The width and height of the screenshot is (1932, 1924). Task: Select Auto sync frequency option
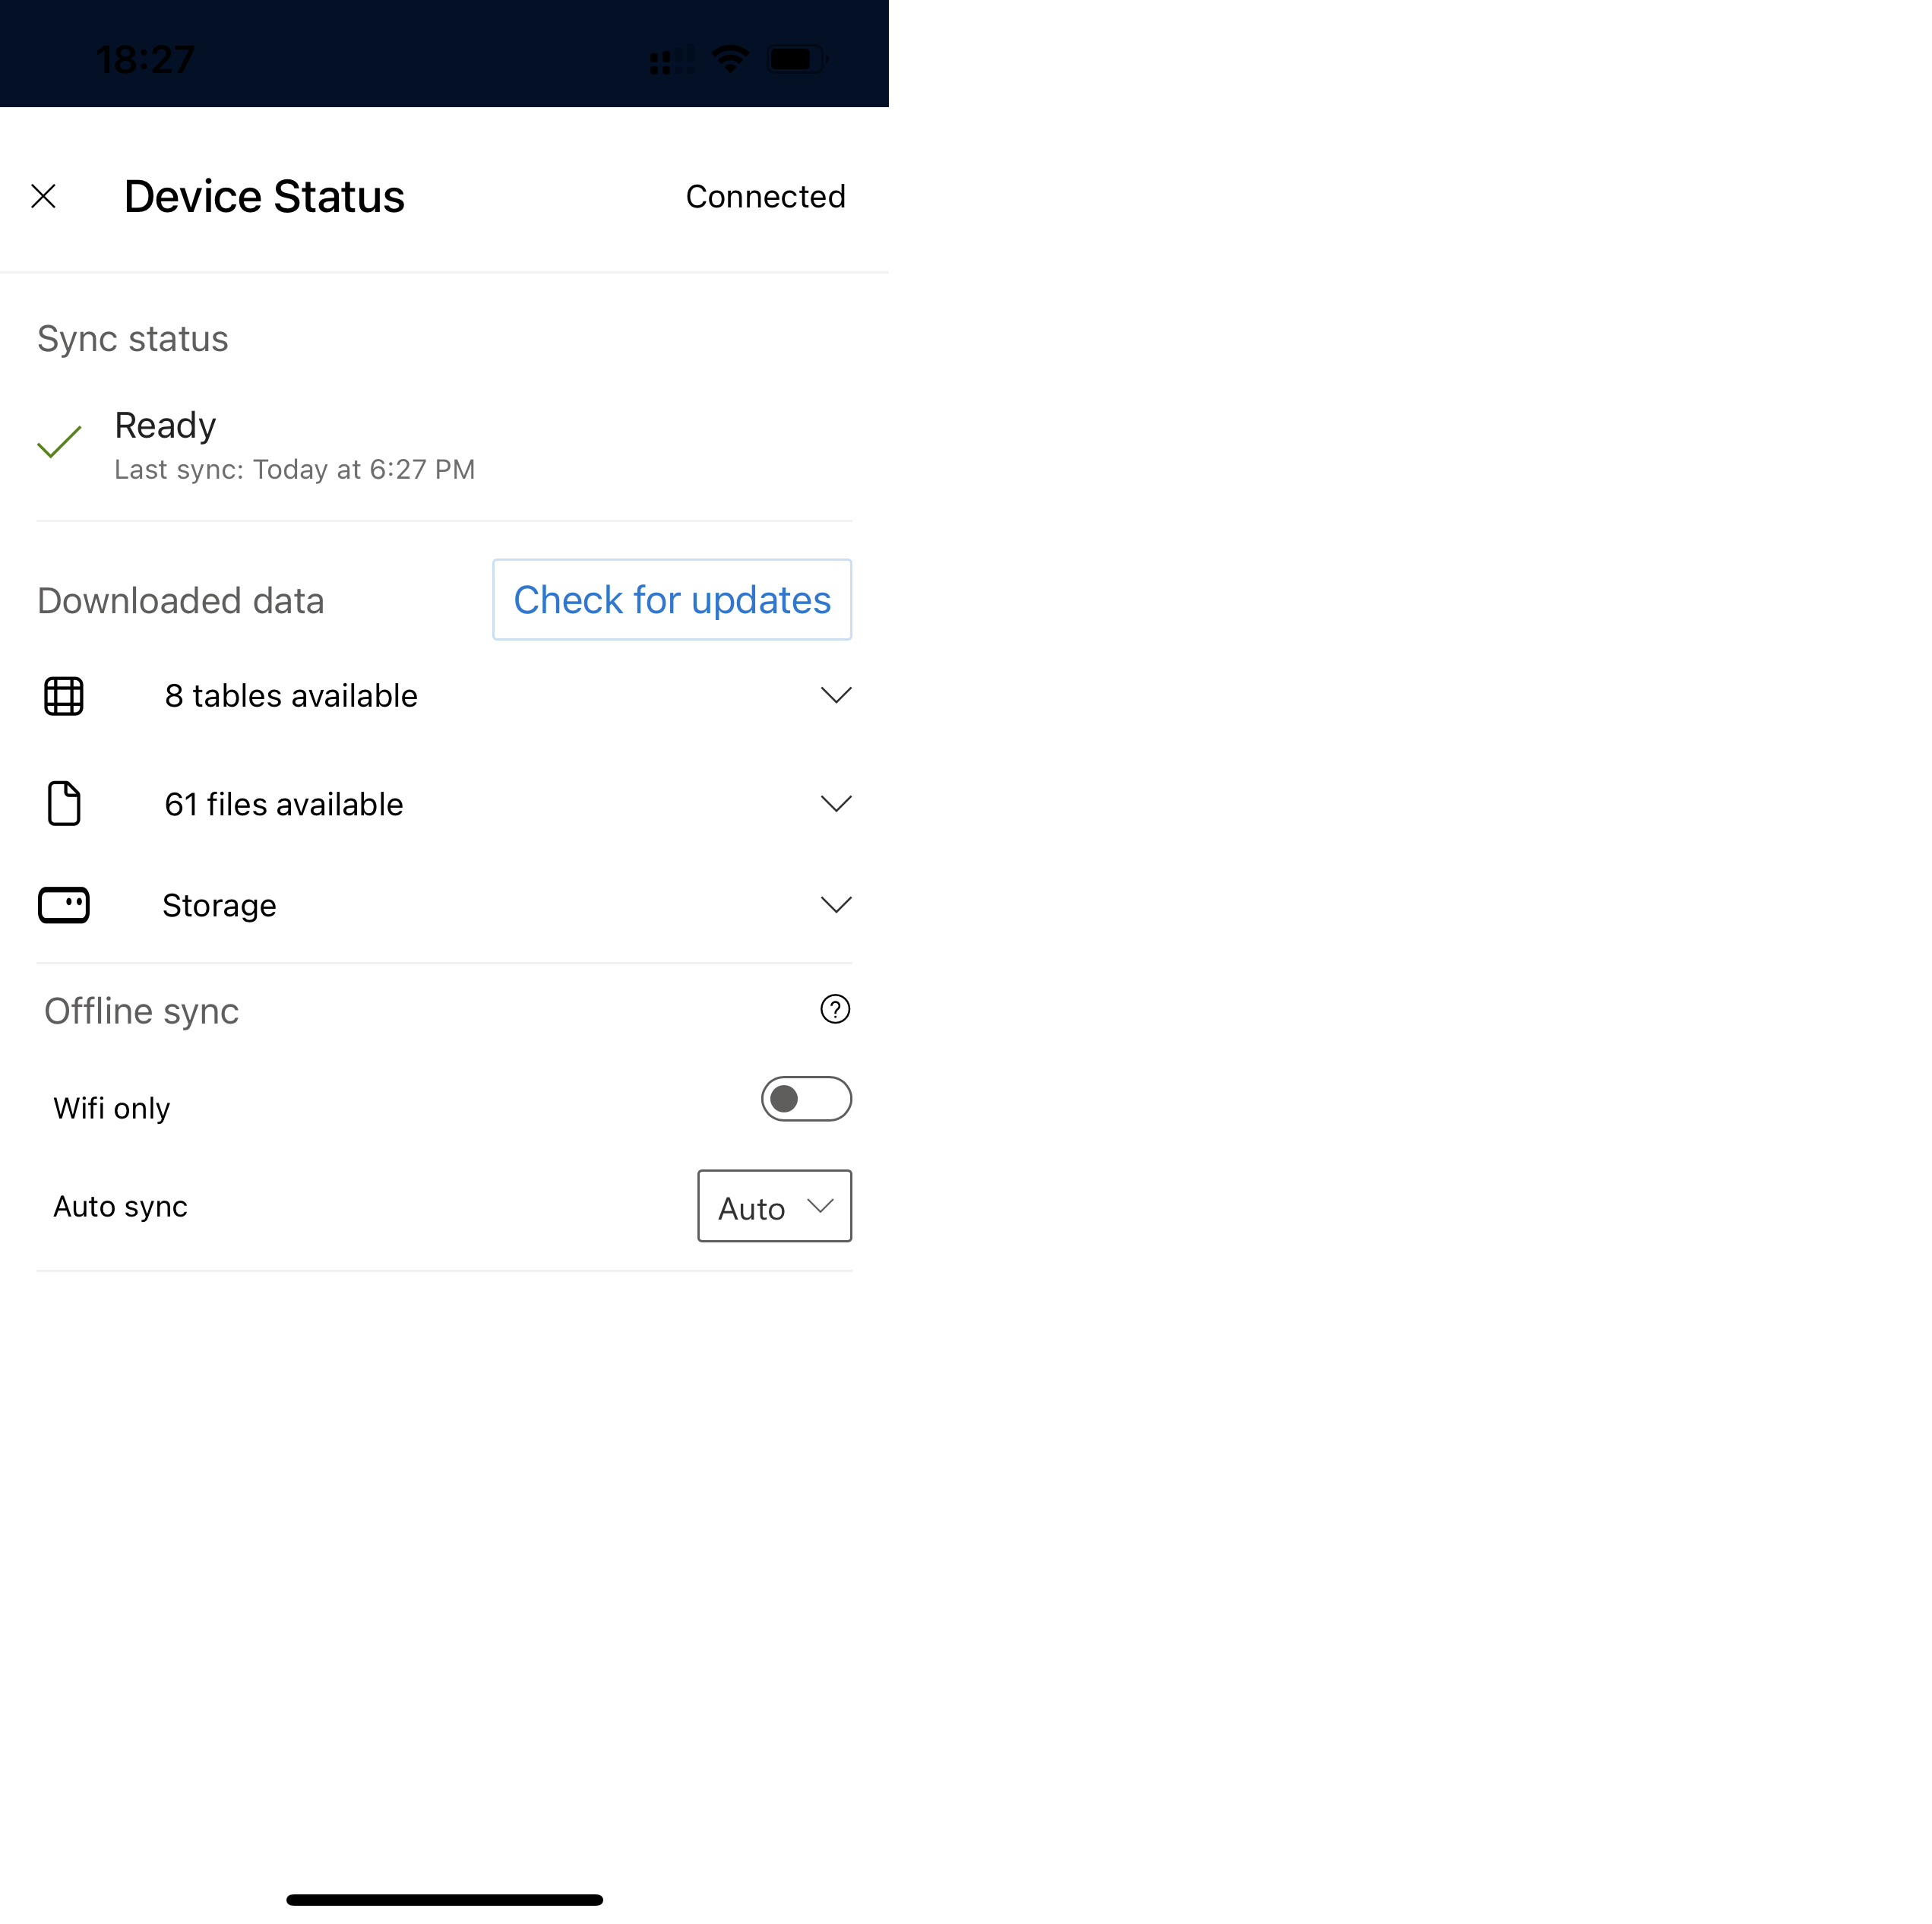pos(771,1205)
